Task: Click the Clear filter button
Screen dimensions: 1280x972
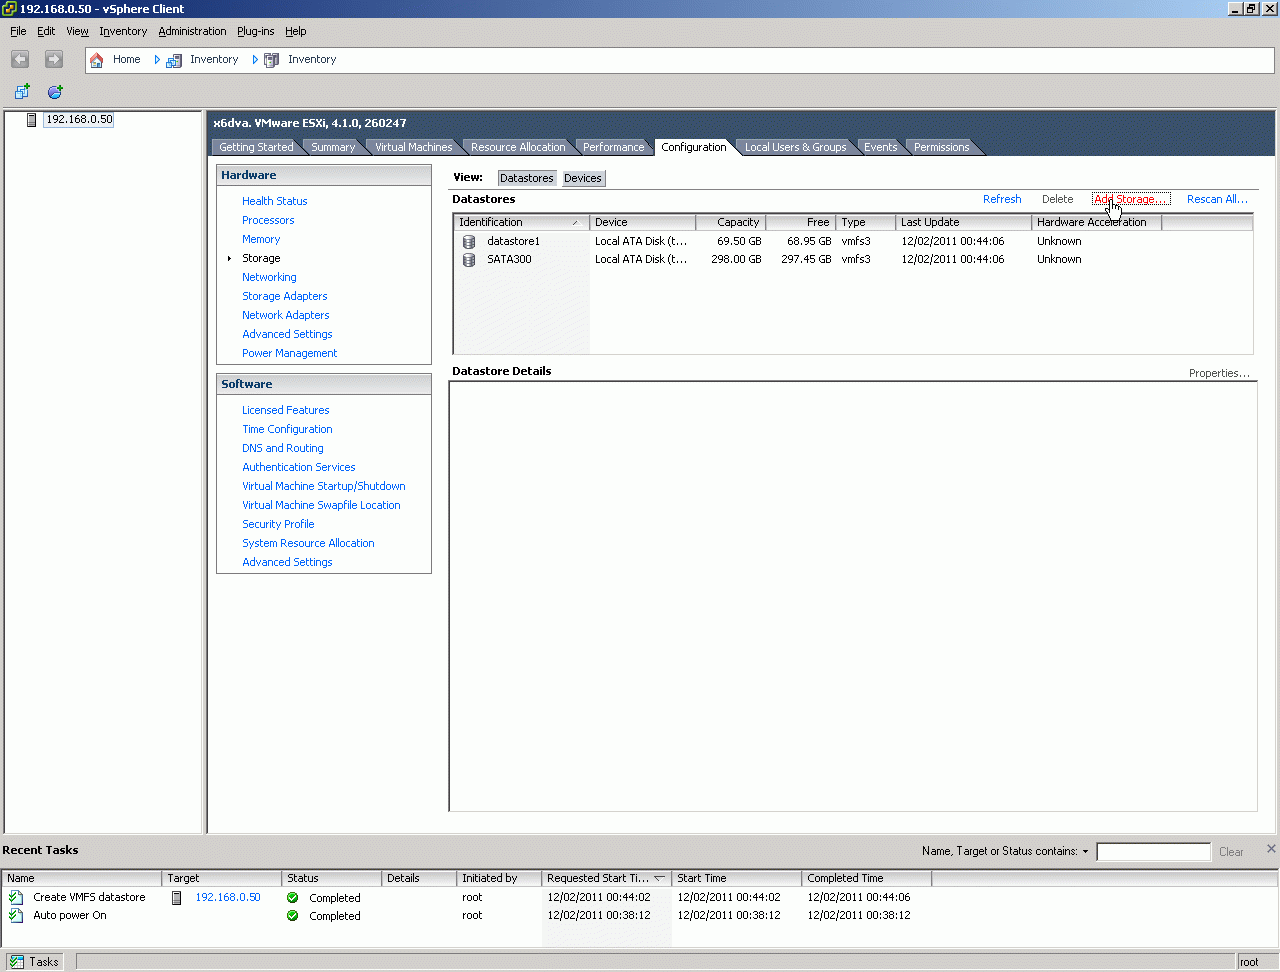Action: [1231, 852]
